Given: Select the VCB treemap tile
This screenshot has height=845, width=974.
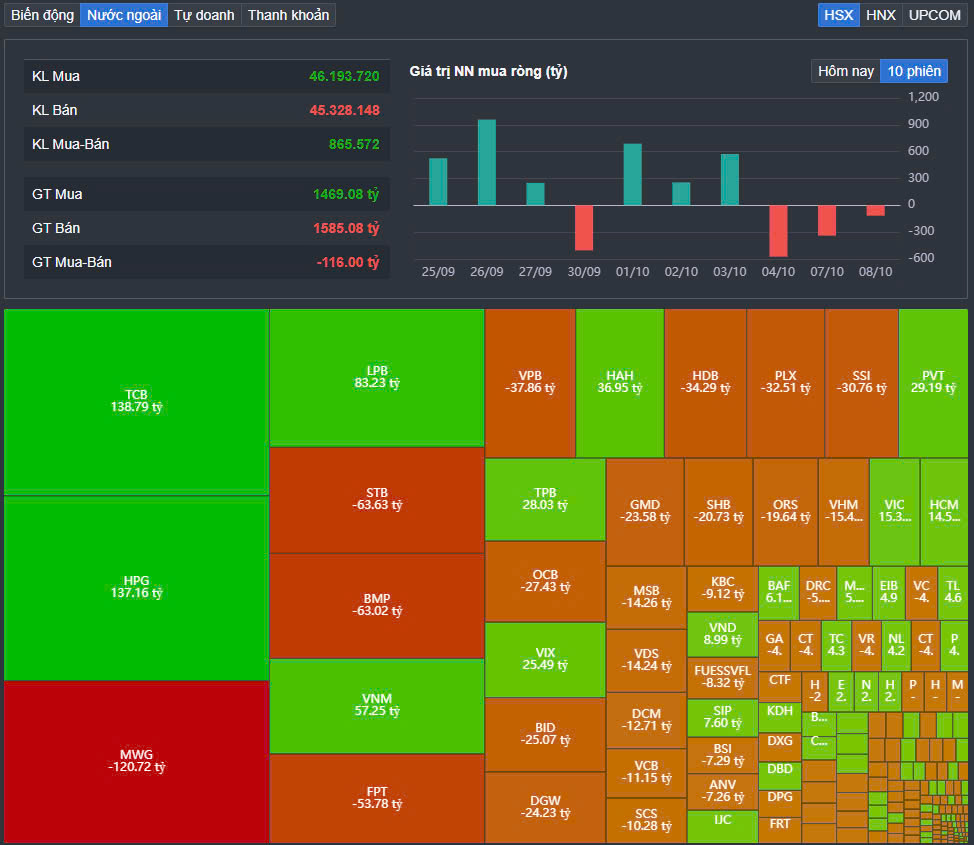Looking at the screenshot, I should coord(646,772).
